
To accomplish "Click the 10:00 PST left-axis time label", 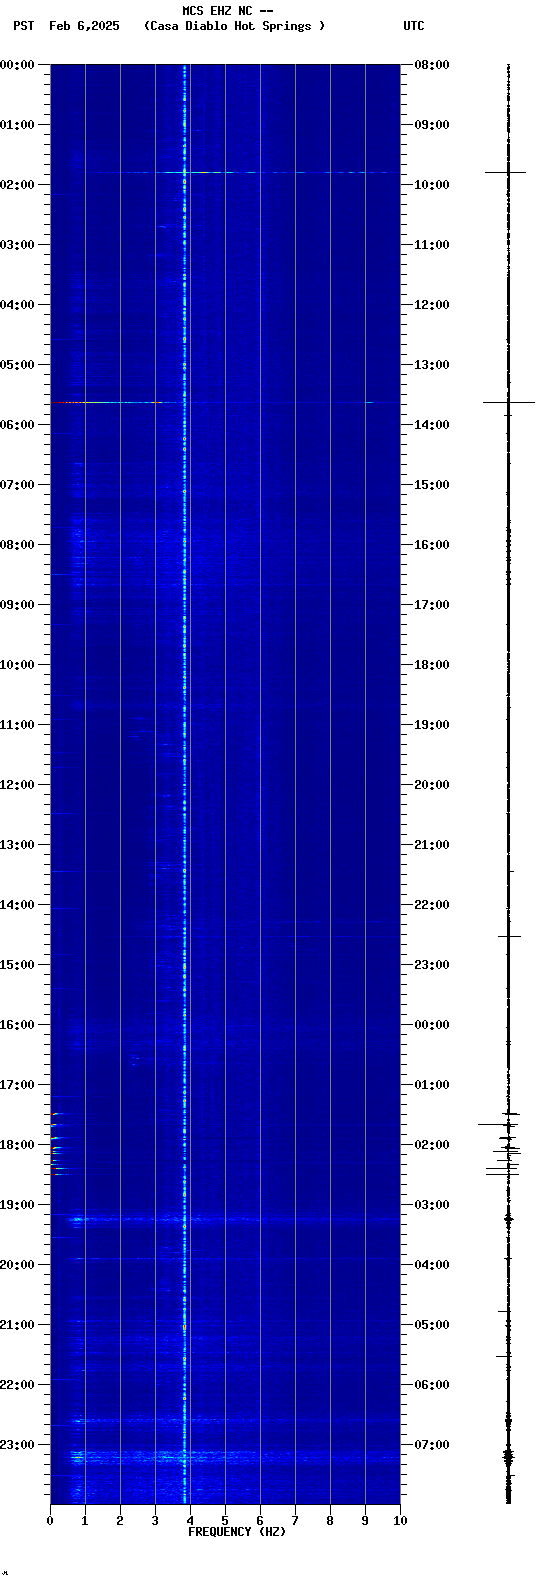I will pyautogui.click(x=18, y=665).
